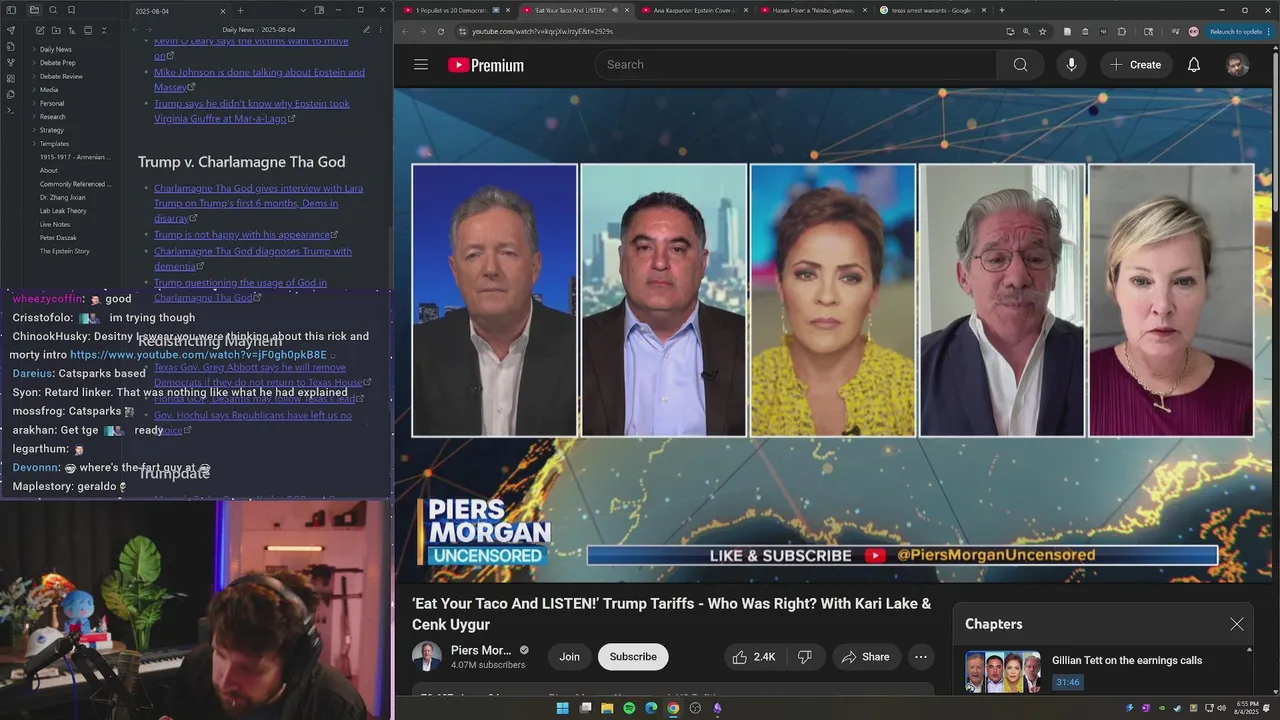
Task: Search with voice microphone button
Action: (1071, 65)
